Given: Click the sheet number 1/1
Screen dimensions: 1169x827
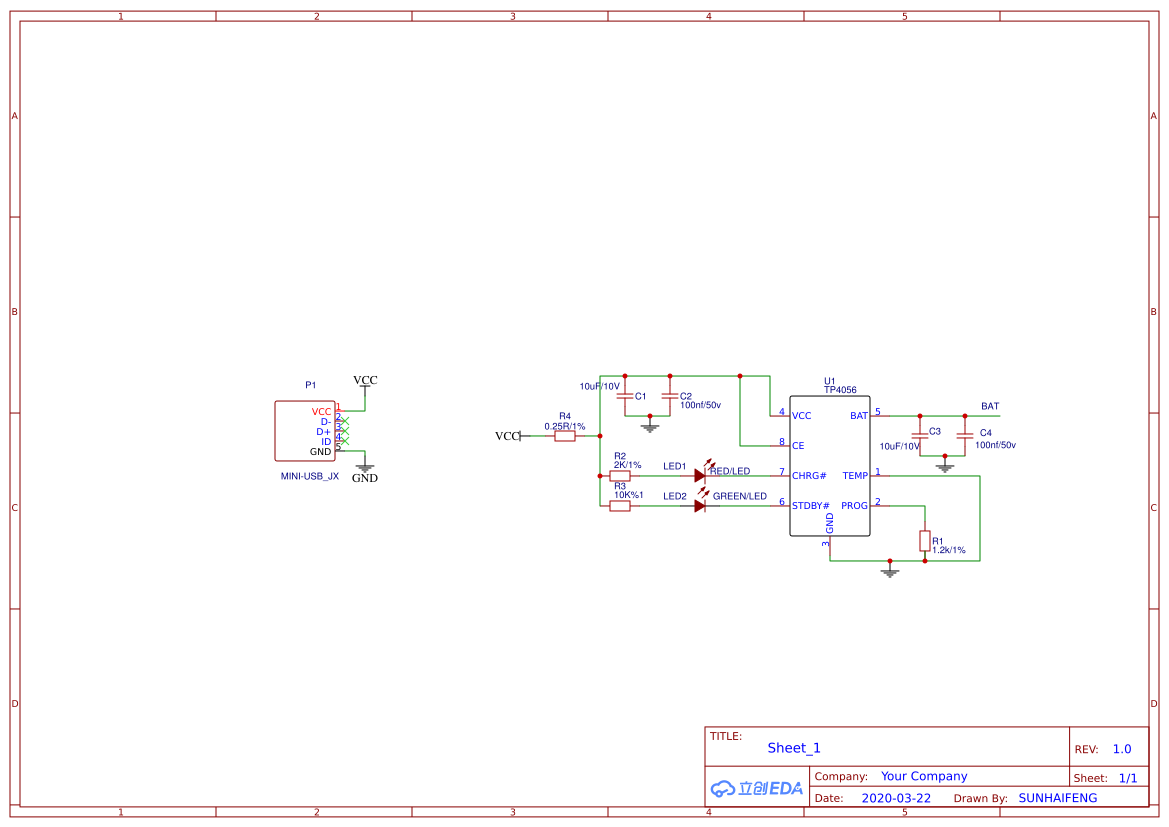Looking at the screenshot, I should click(x=1128, y=779).
